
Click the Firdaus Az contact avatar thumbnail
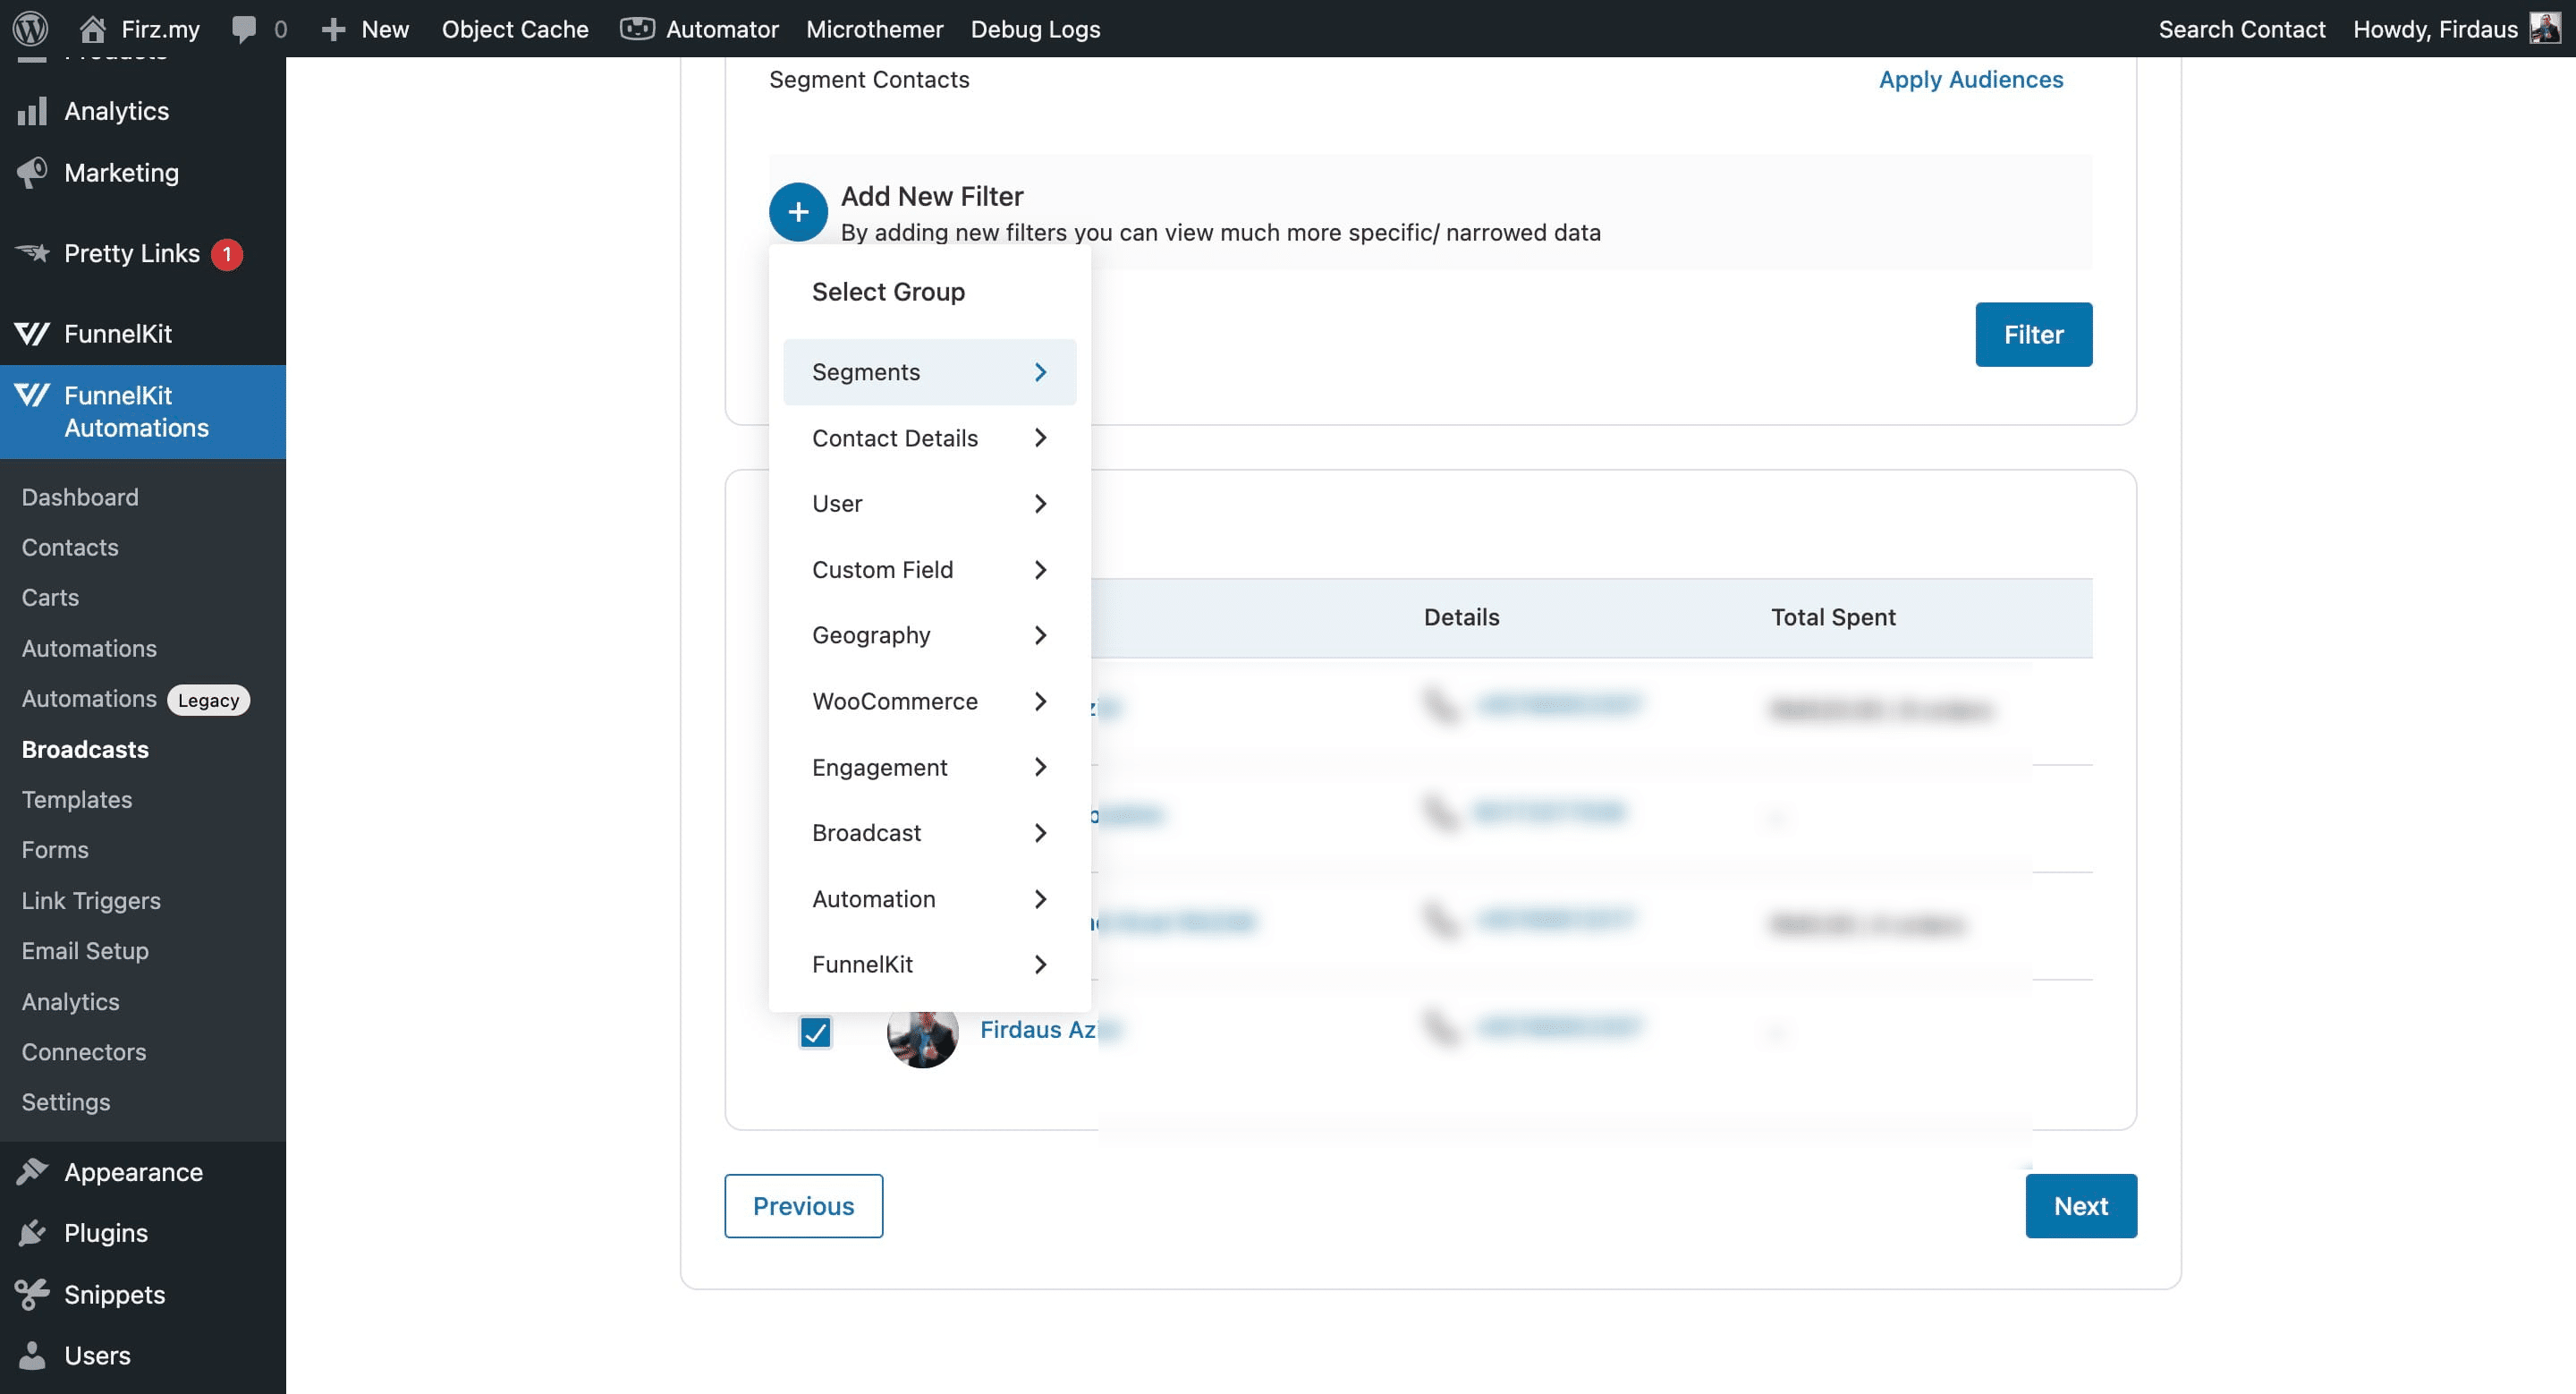922,1037
